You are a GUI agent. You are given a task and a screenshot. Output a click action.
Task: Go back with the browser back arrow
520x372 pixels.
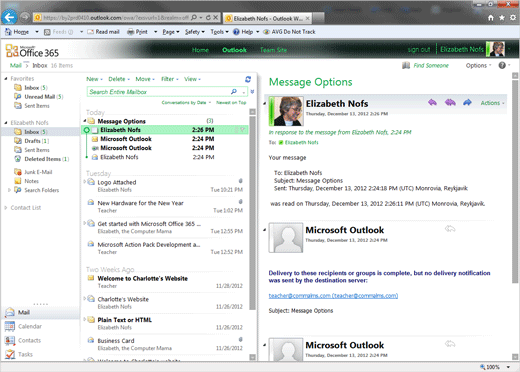(9, 17)
